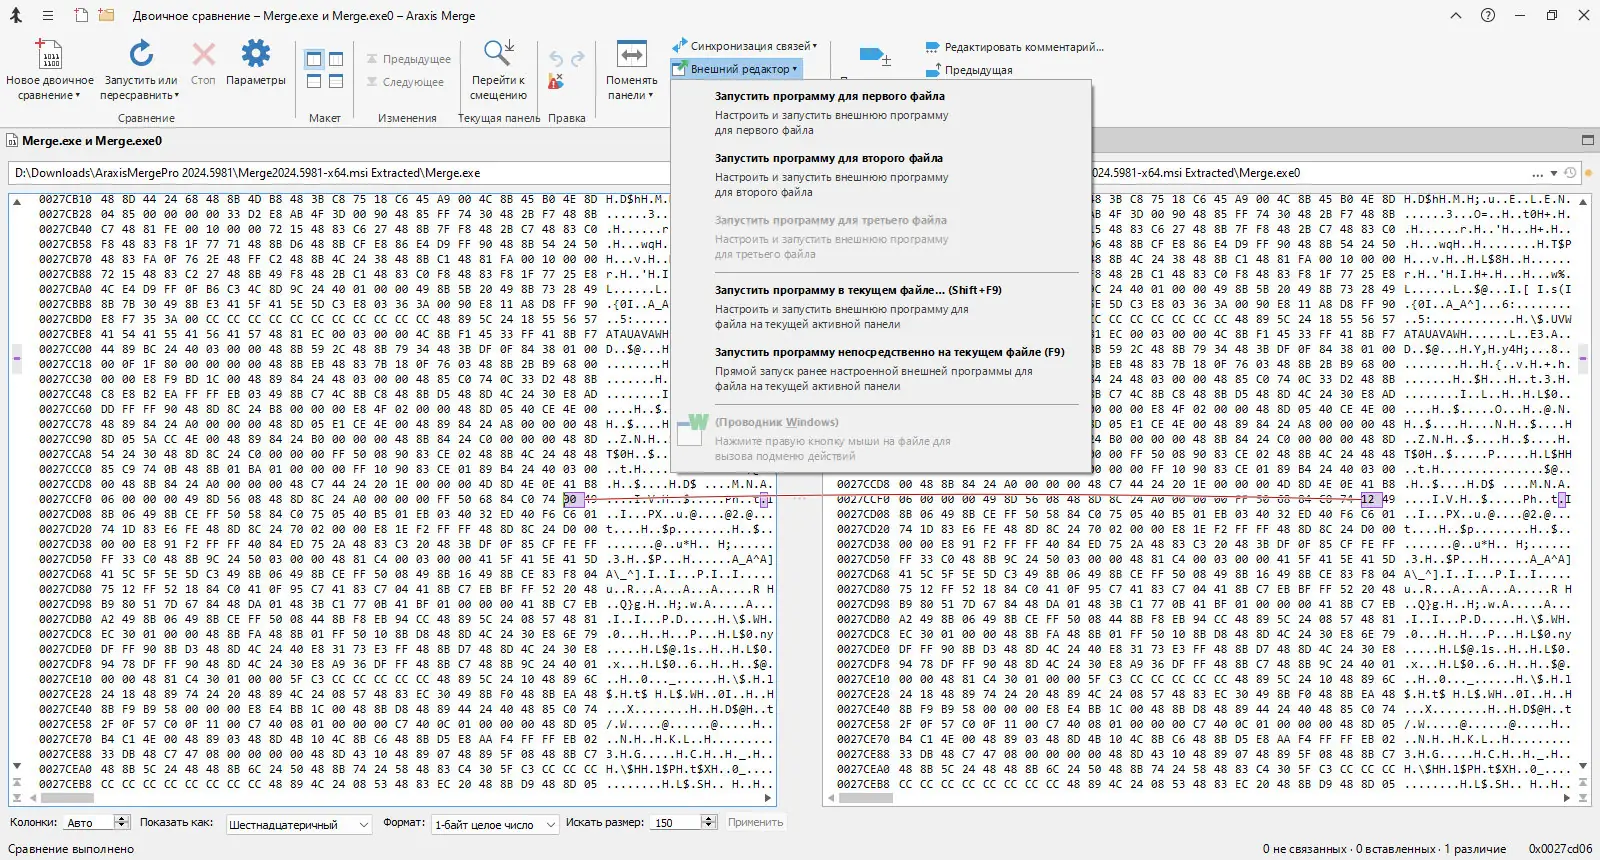Click the Проводник Windows menu entry
The height and width of the screenshot is (860, 1600).
[x=880, y=439]
